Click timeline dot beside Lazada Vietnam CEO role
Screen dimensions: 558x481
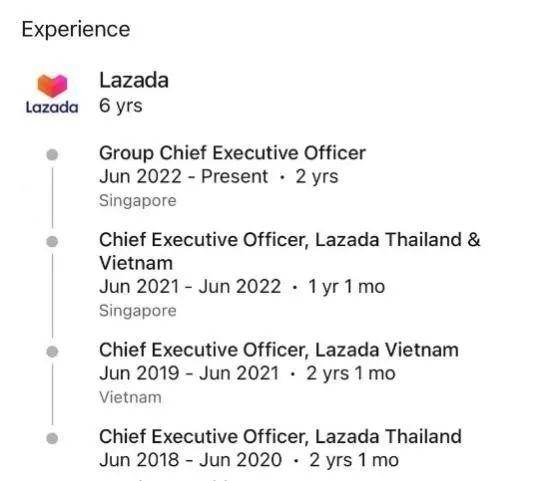coord(52,352)
